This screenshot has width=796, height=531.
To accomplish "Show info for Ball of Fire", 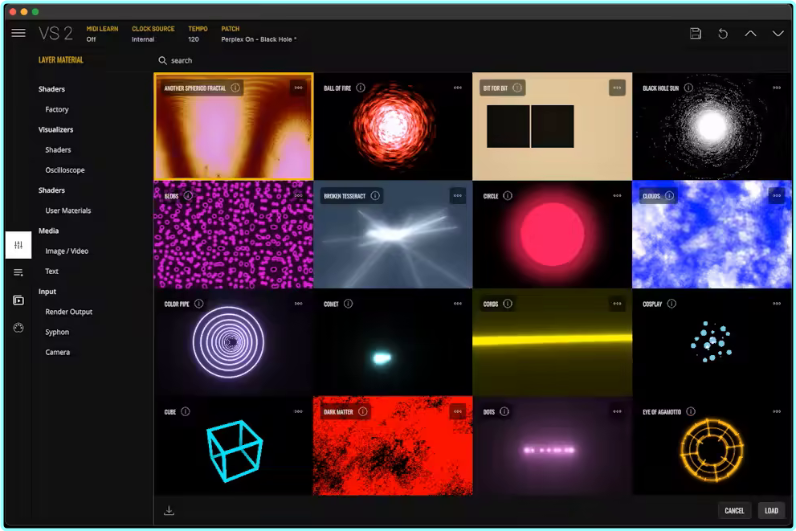I will 360,88.
